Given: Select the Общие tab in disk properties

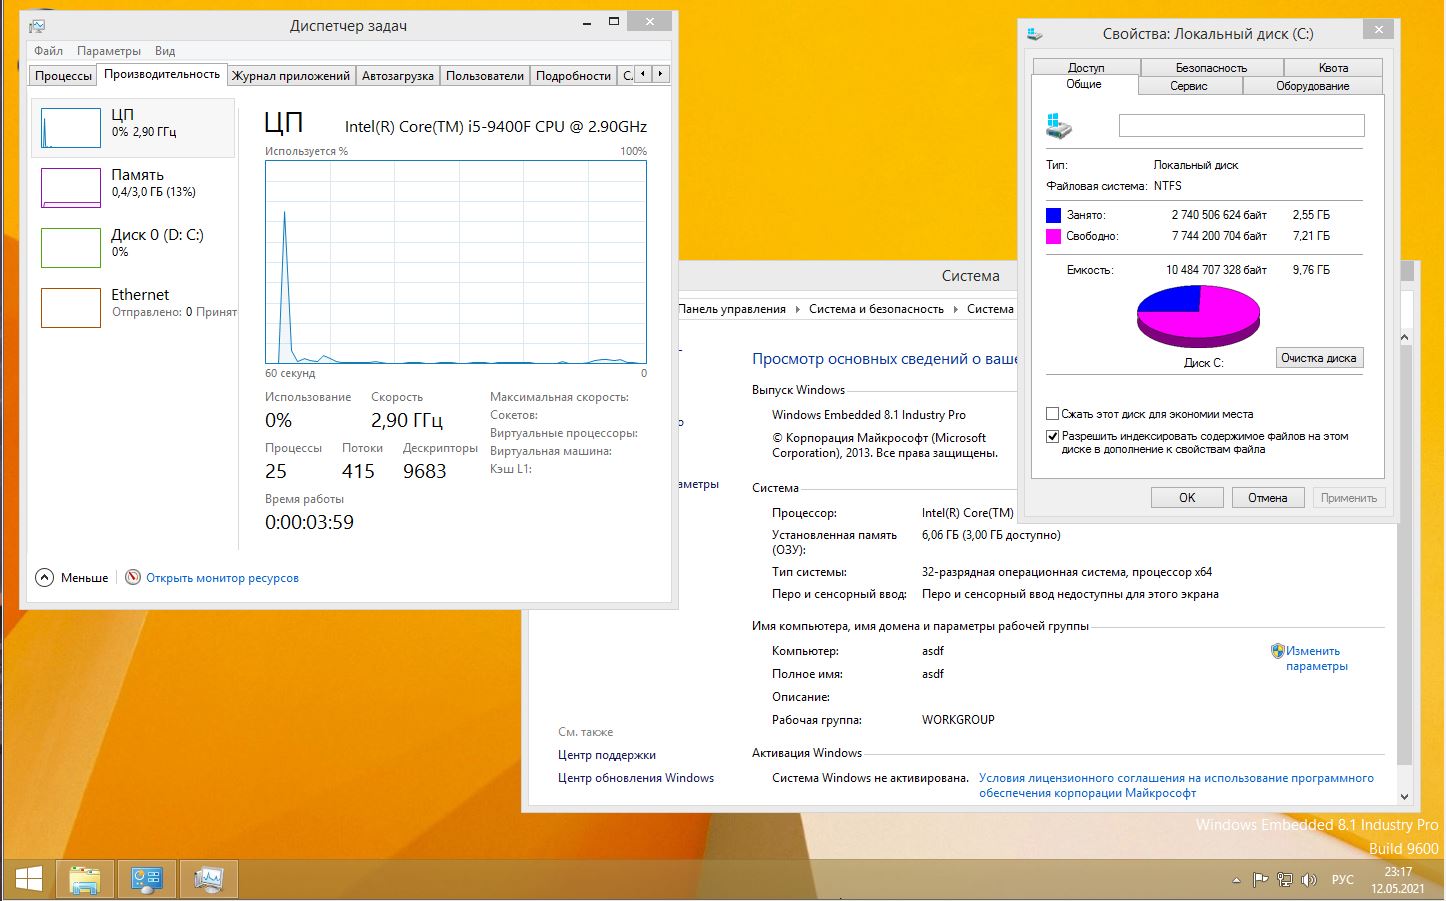Looking at the screenshot, I should point(1084,85).
